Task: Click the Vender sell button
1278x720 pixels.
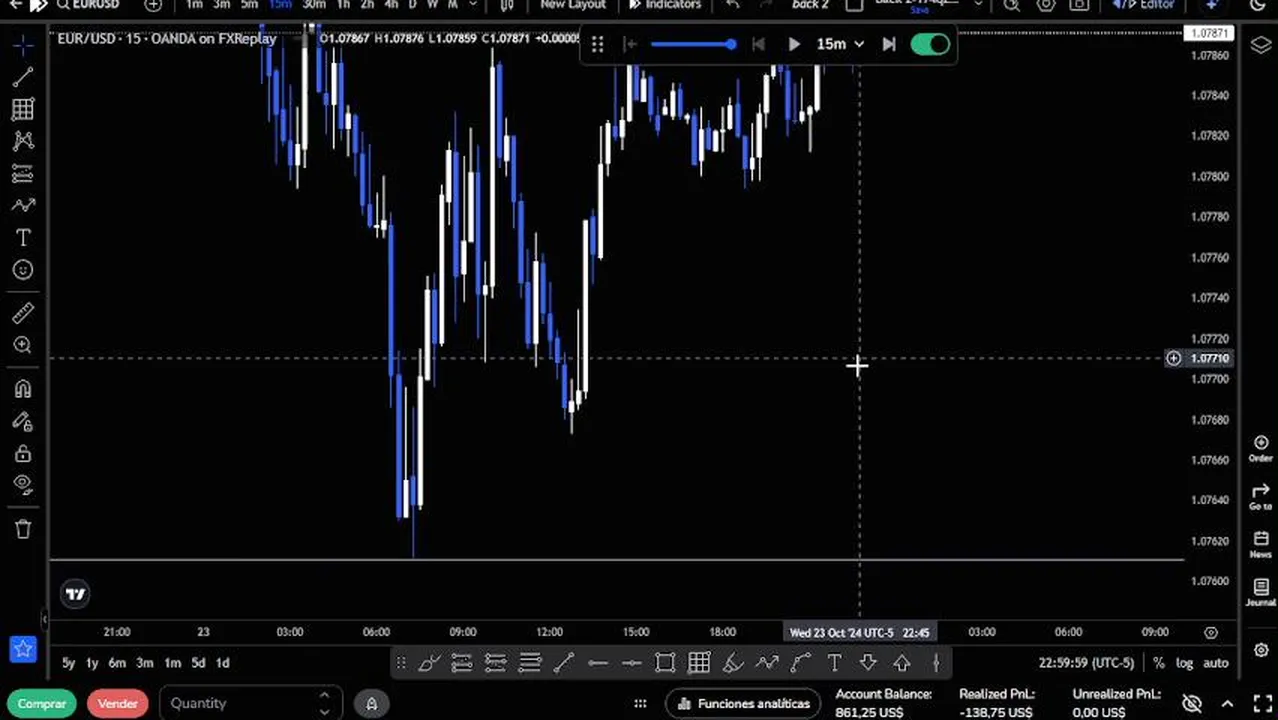Action: (x=117, y=703)
